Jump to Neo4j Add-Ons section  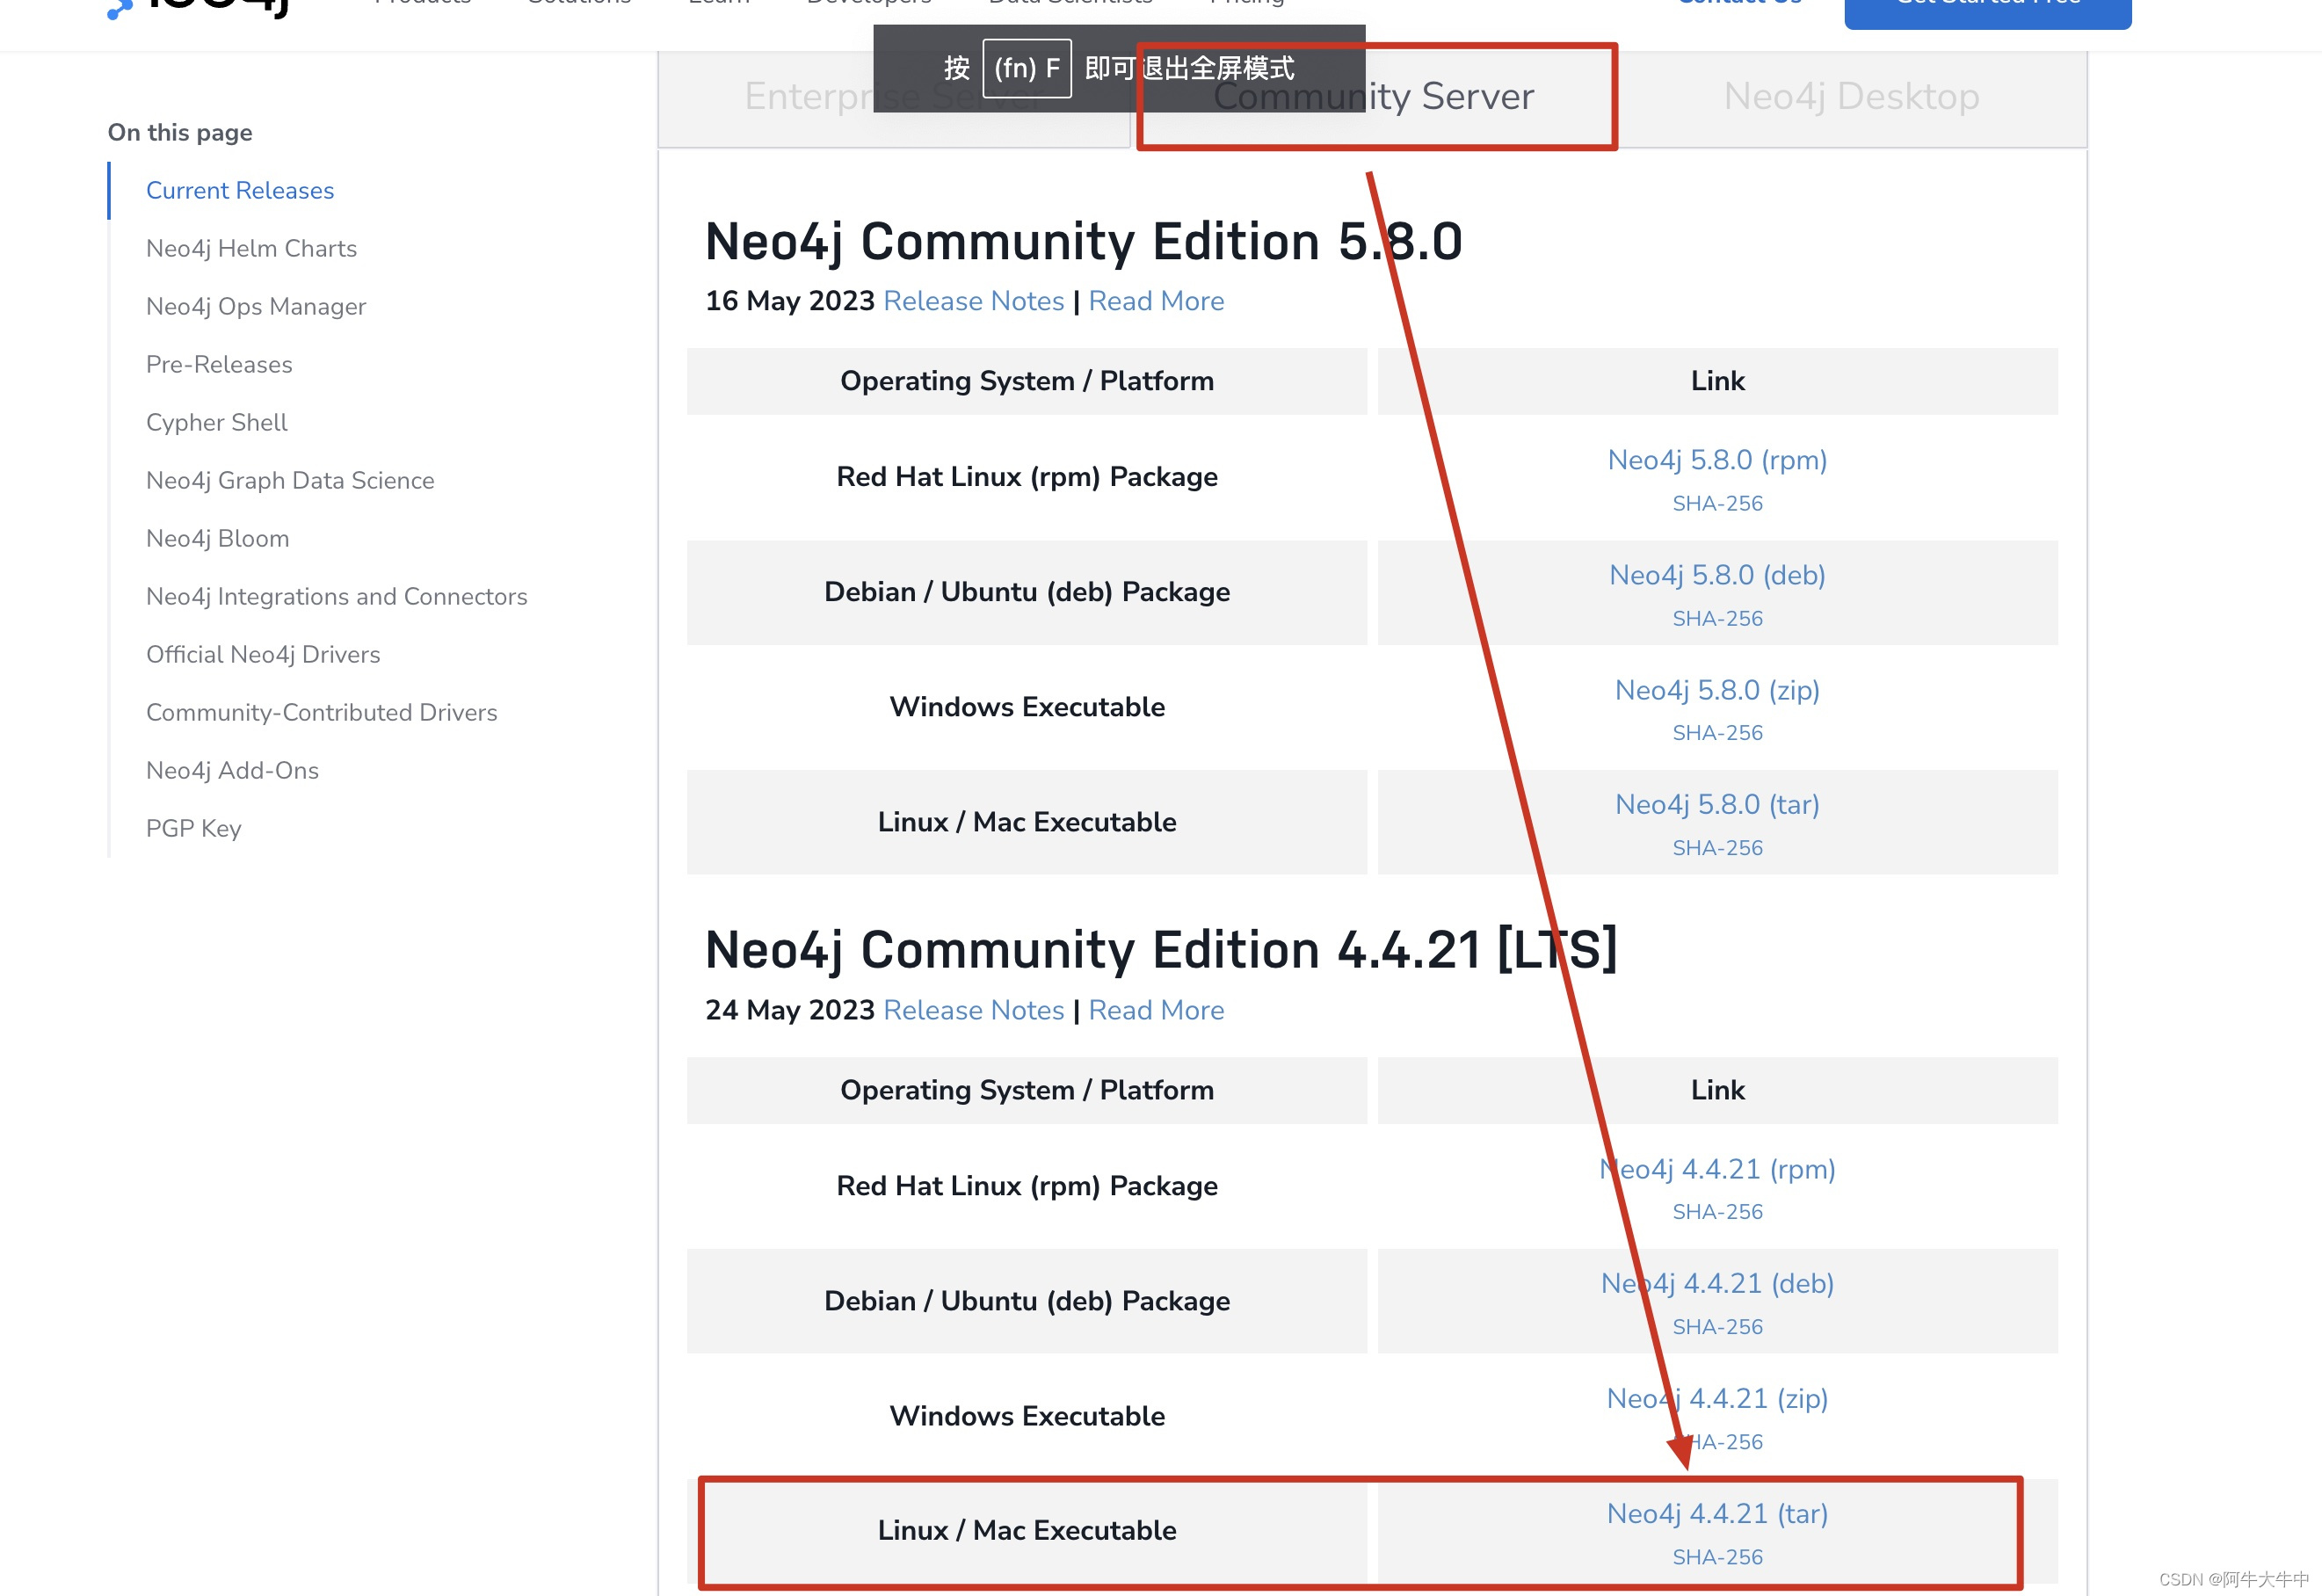[233, 770]
